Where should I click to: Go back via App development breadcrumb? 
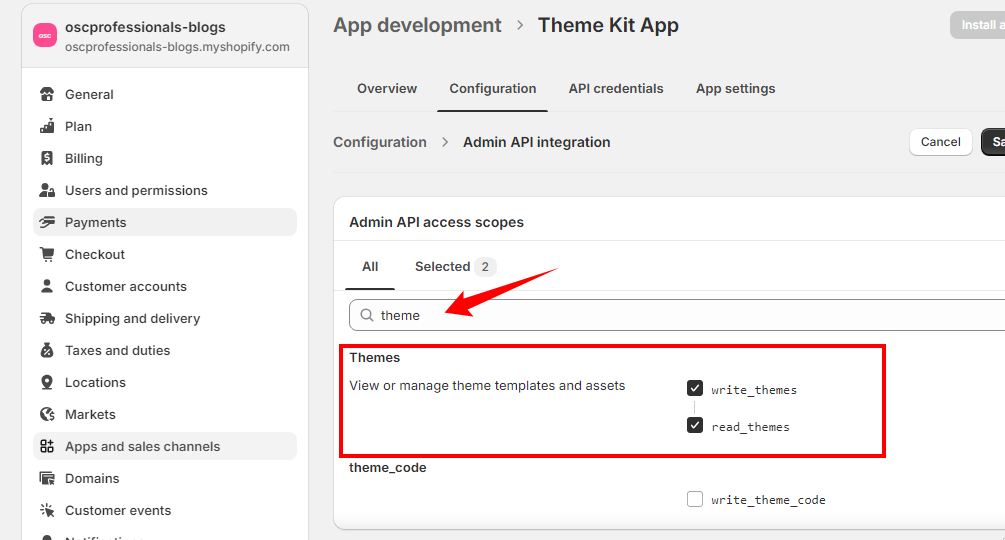click(x=417, y=26)
